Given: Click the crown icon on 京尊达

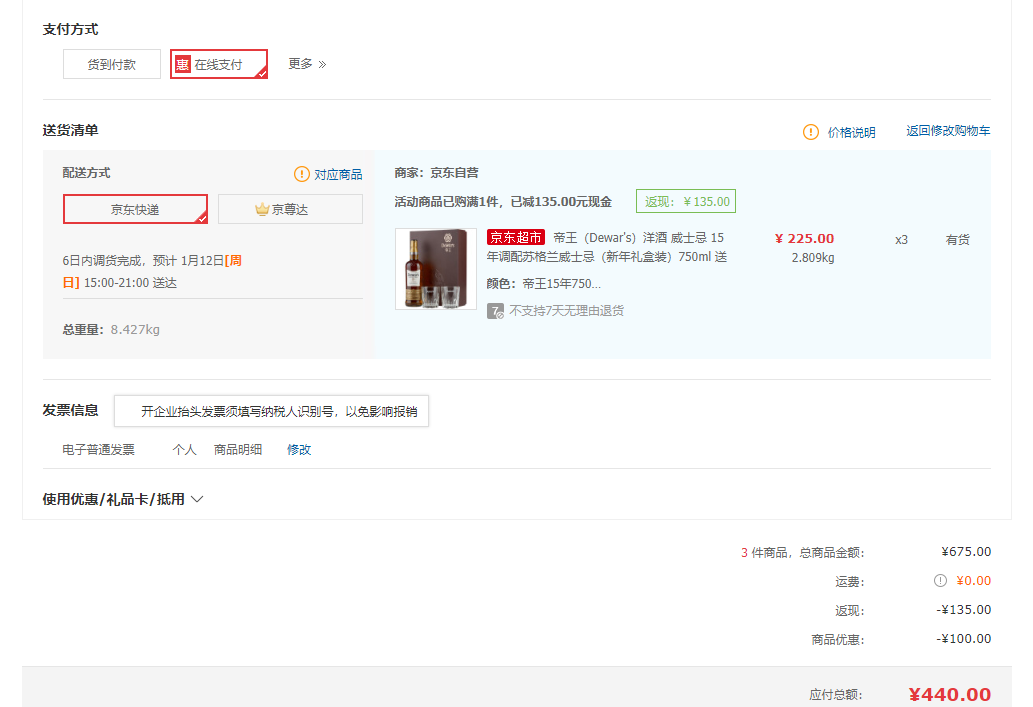Looking at the screenshot, I should point(262,209).
